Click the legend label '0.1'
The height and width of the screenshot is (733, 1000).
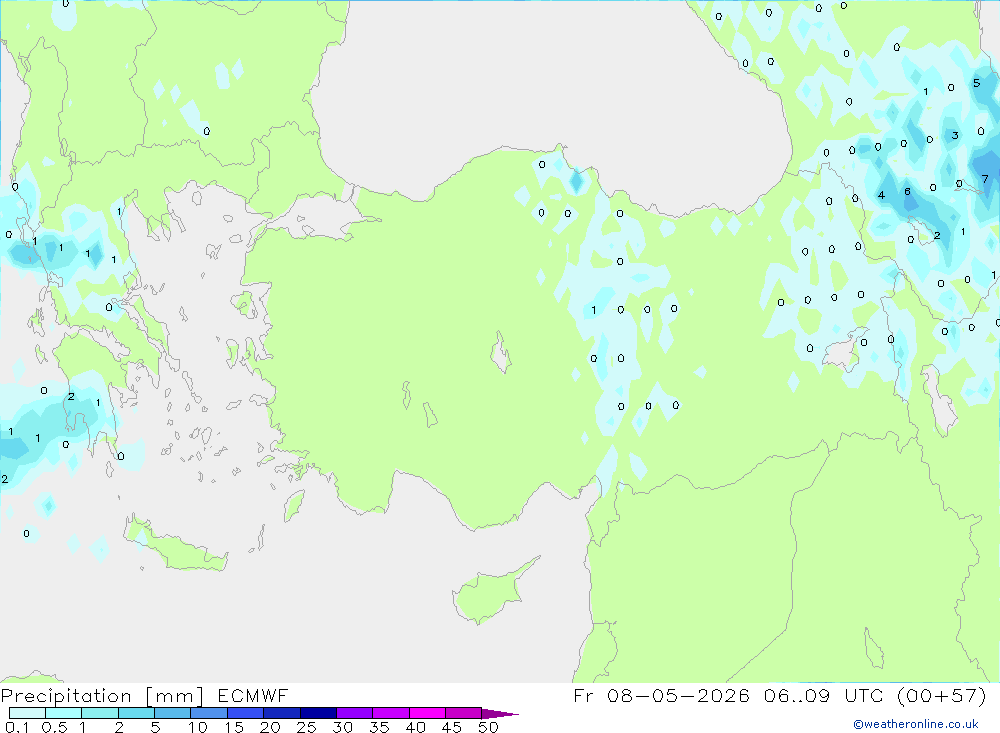tap(17, 727)
